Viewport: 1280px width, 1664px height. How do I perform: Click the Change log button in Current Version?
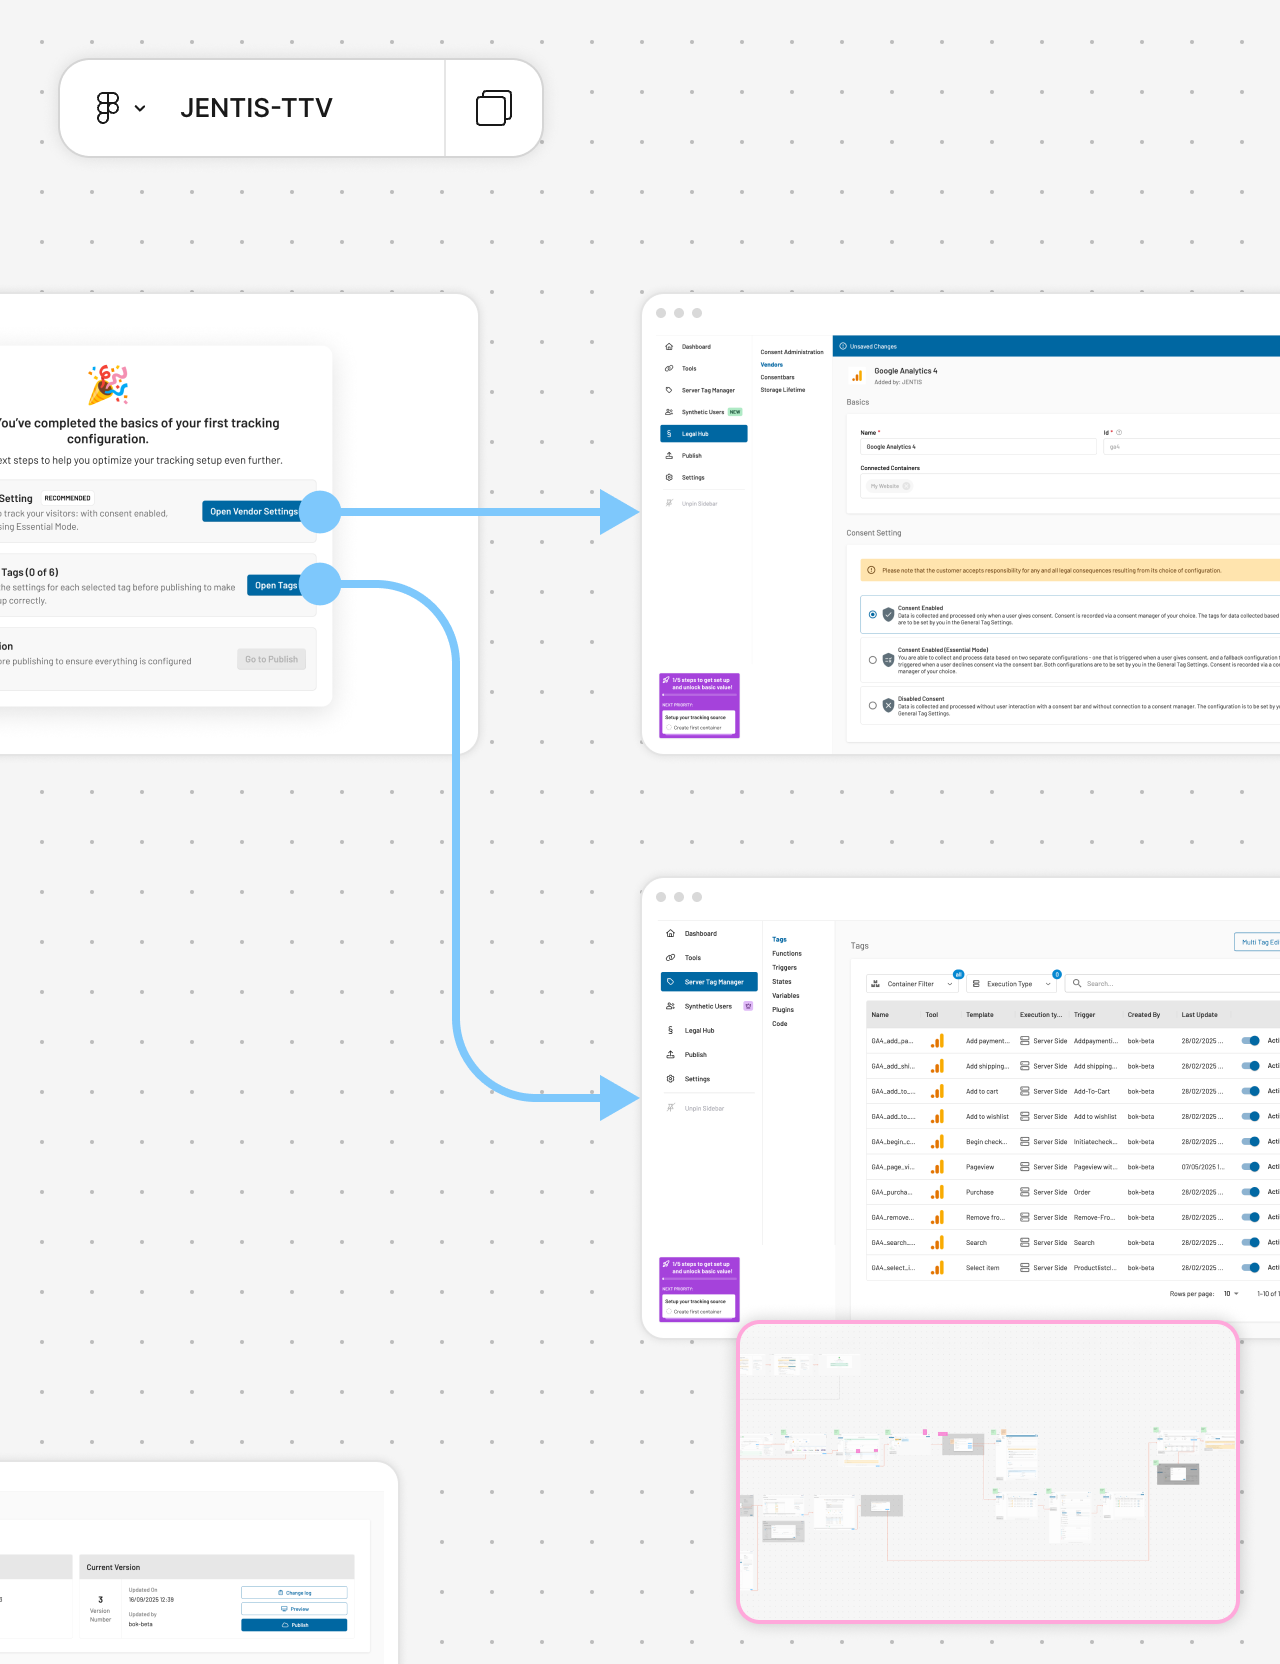294,1593
